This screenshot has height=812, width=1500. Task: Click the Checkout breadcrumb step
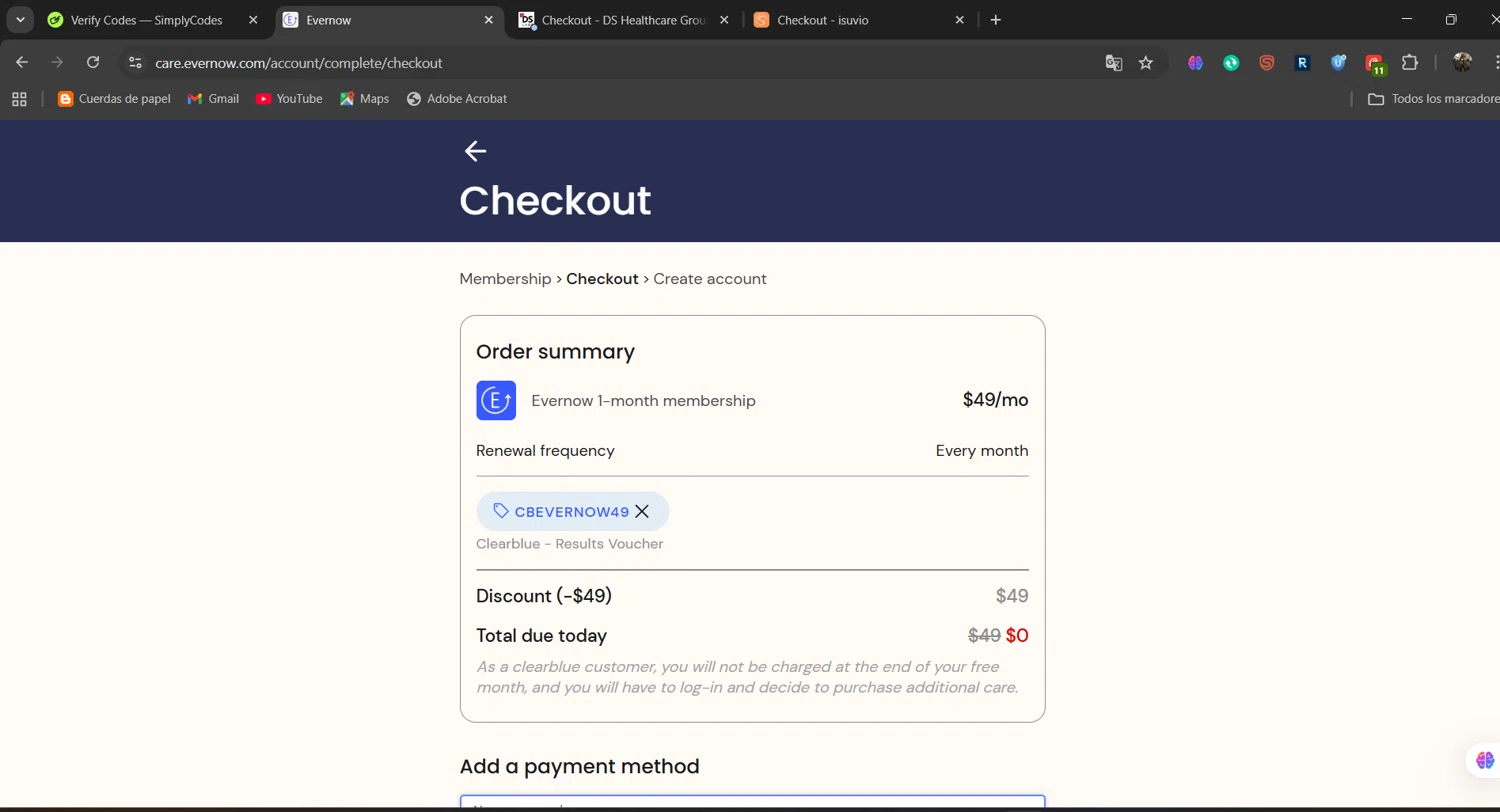pos(602,279)
